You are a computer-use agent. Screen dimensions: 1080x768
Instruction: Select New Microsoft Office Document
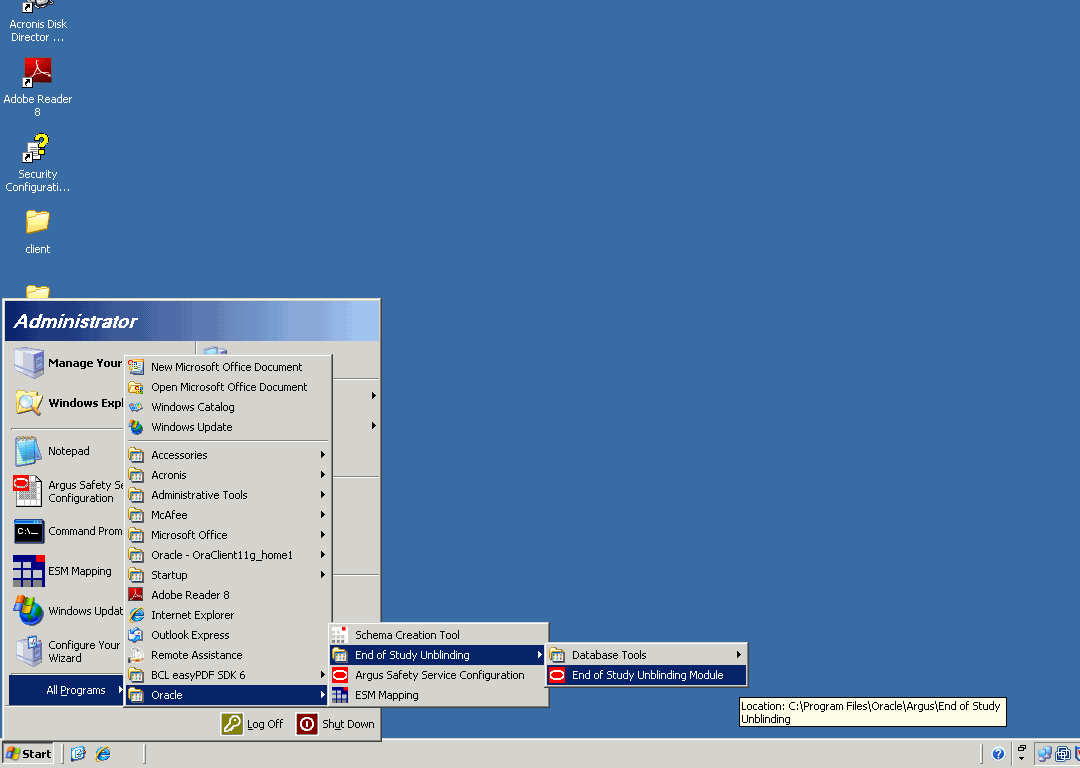click(x=227, y=367)
